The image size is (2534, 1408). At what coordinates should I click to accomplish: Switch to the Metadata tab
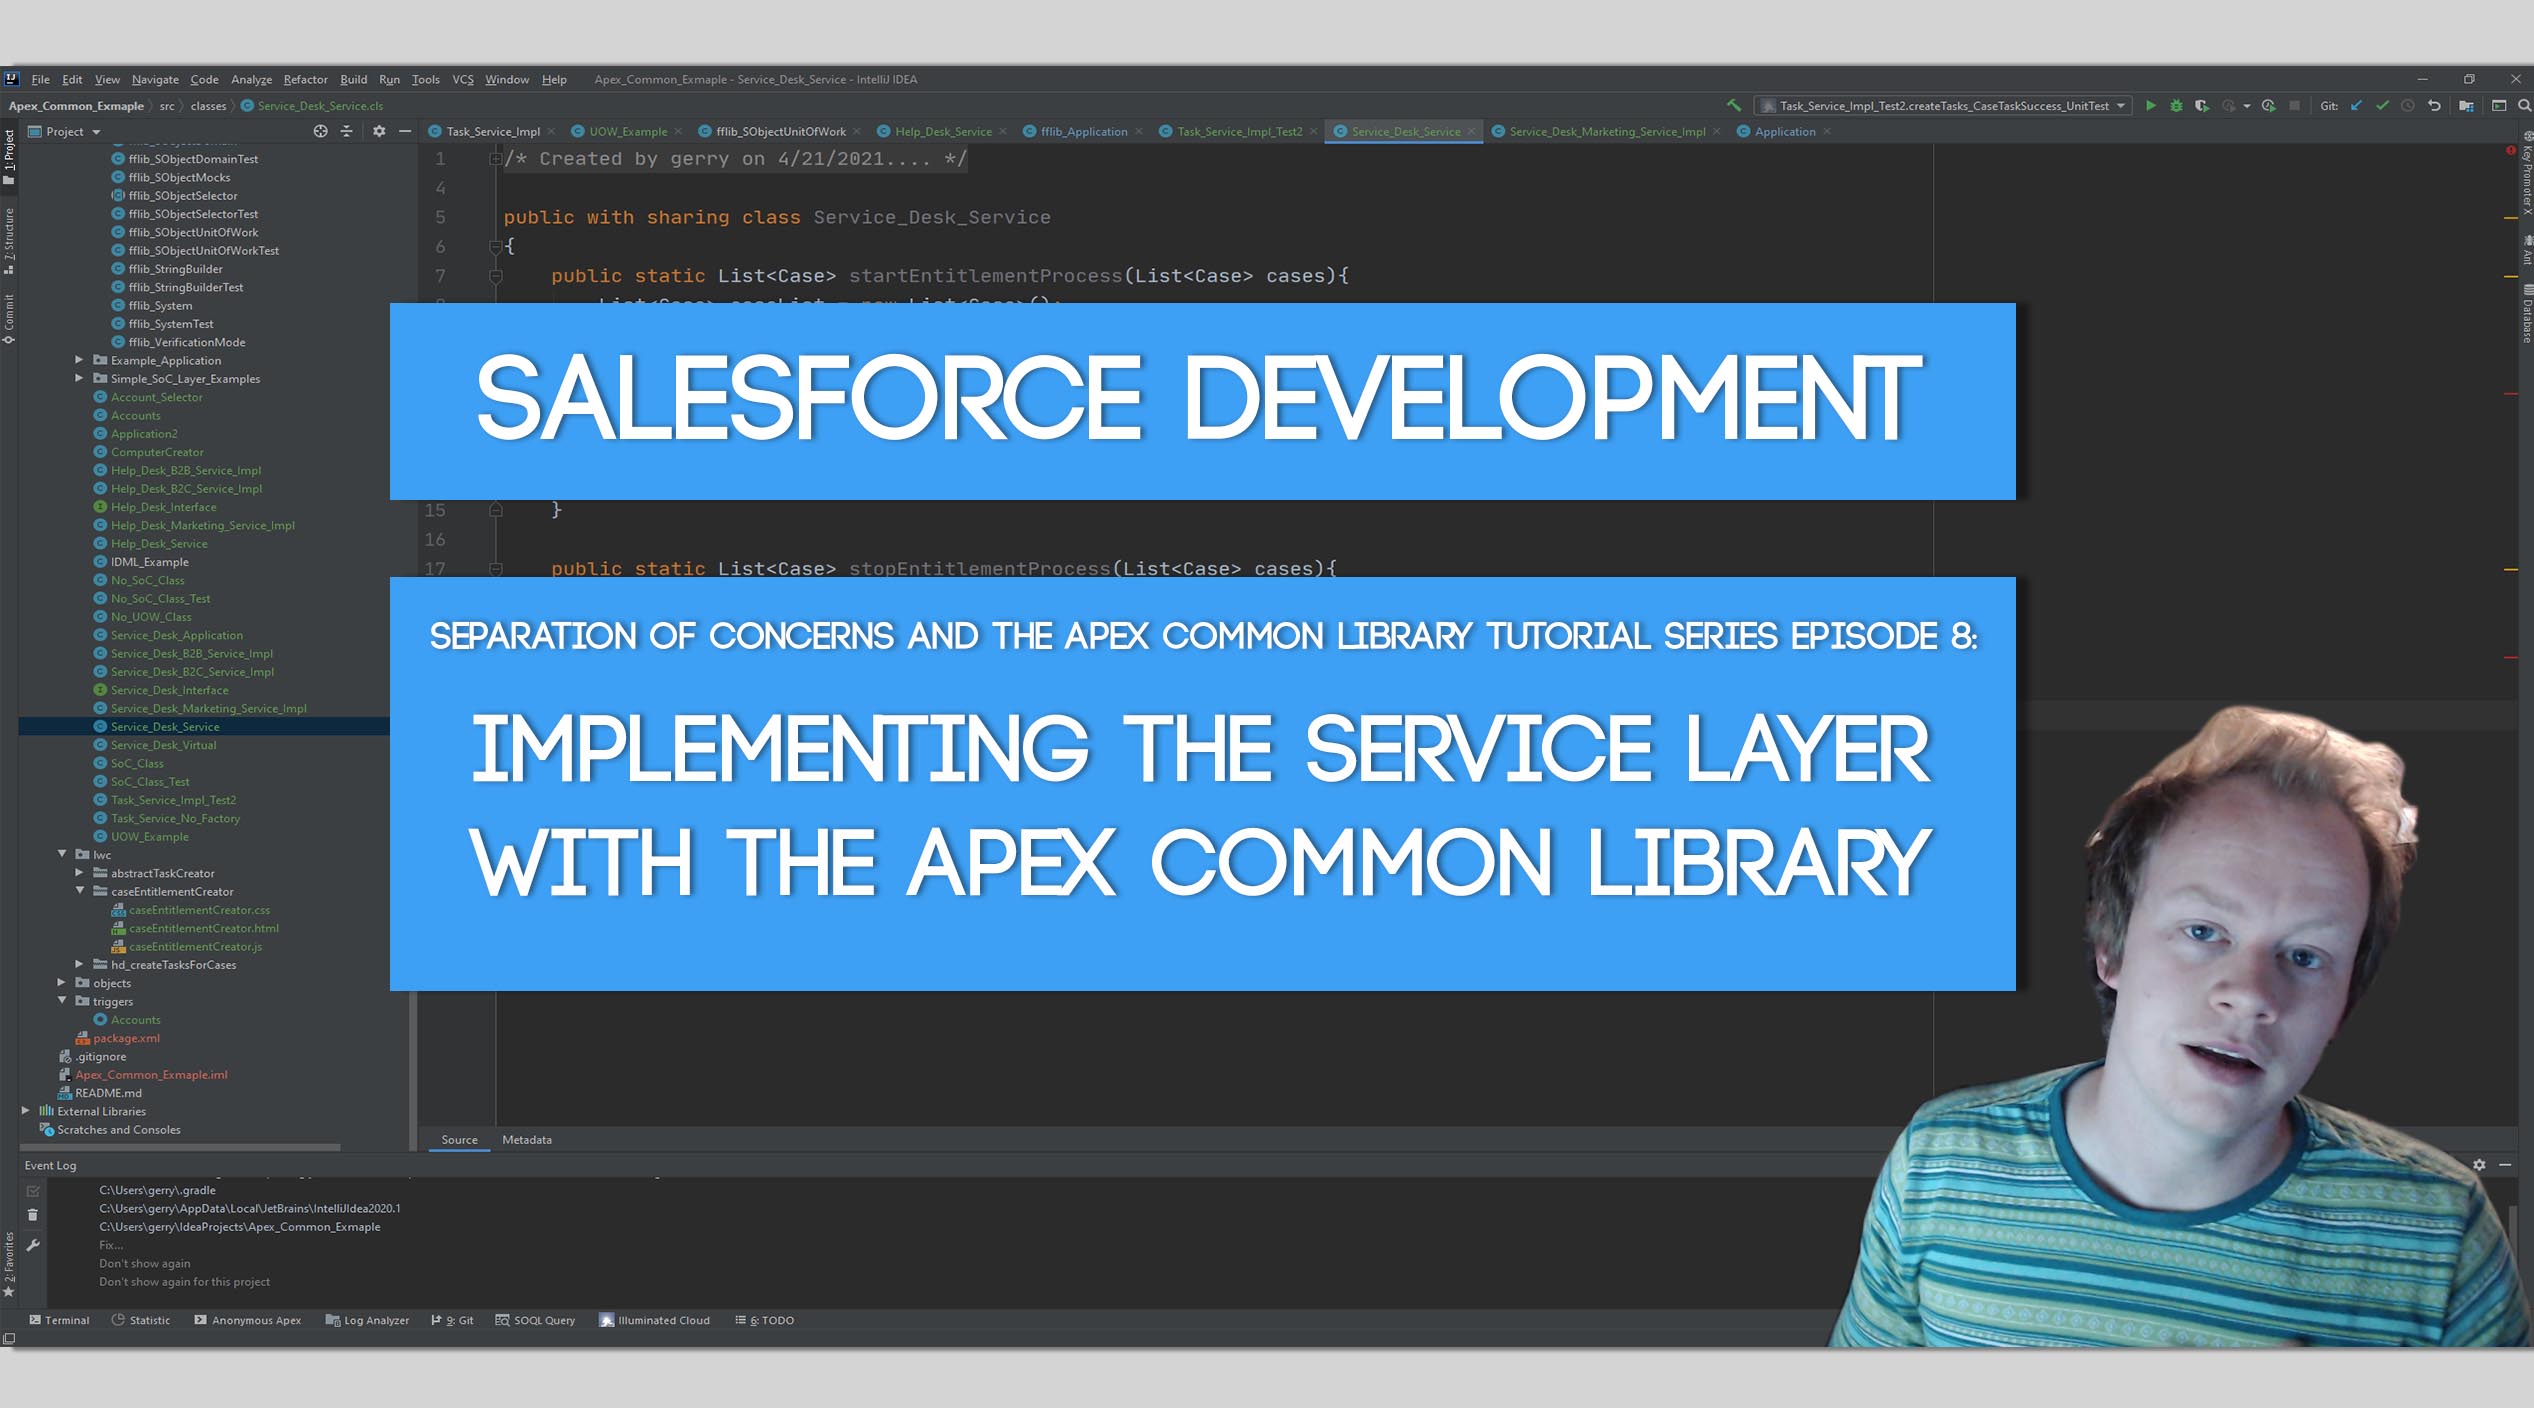[526, 1140]
